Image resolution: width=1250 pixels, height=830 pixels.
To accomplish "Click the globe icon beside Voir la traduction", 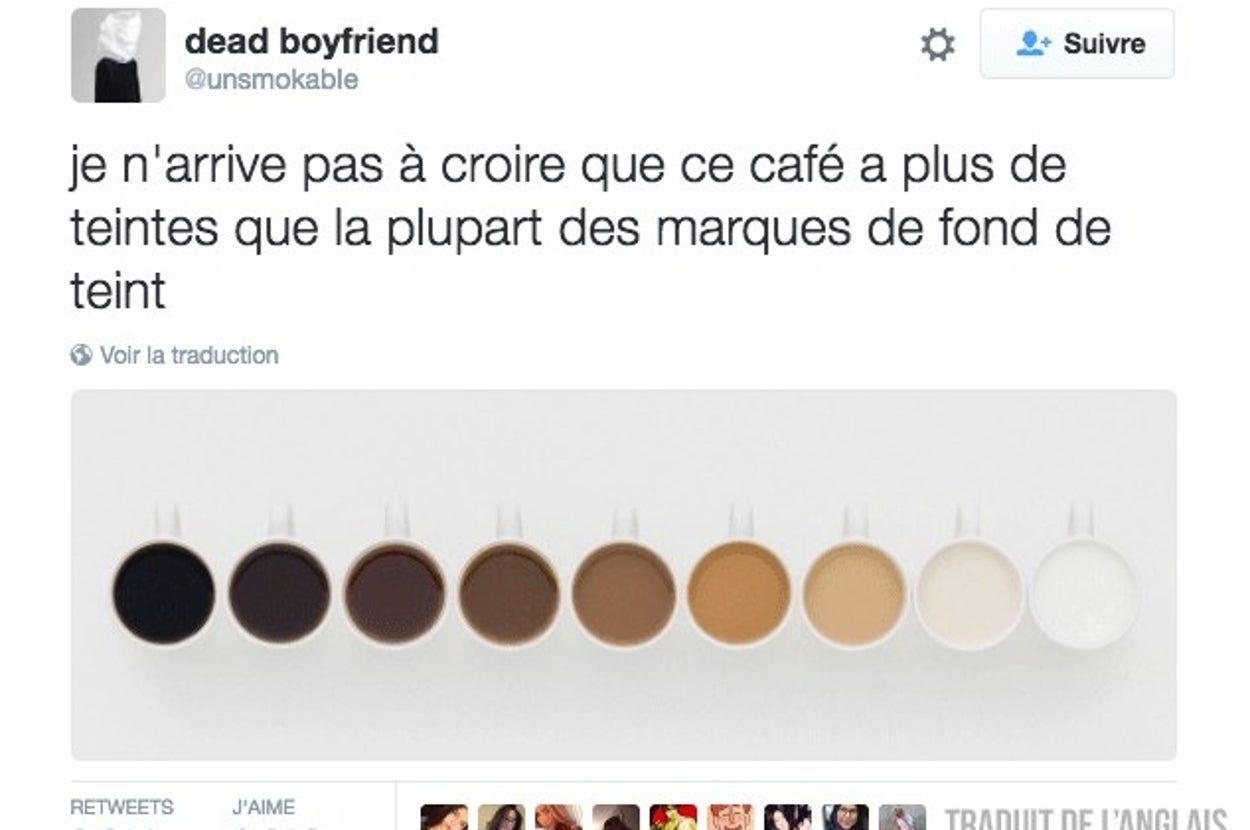I will tap(81, 355).
